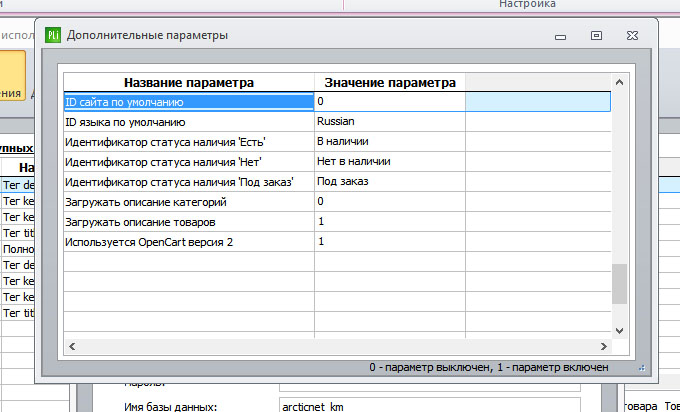Click the 'Под заказ' value cell
This screenshot has height=412, width=680.
pos(390,182)
